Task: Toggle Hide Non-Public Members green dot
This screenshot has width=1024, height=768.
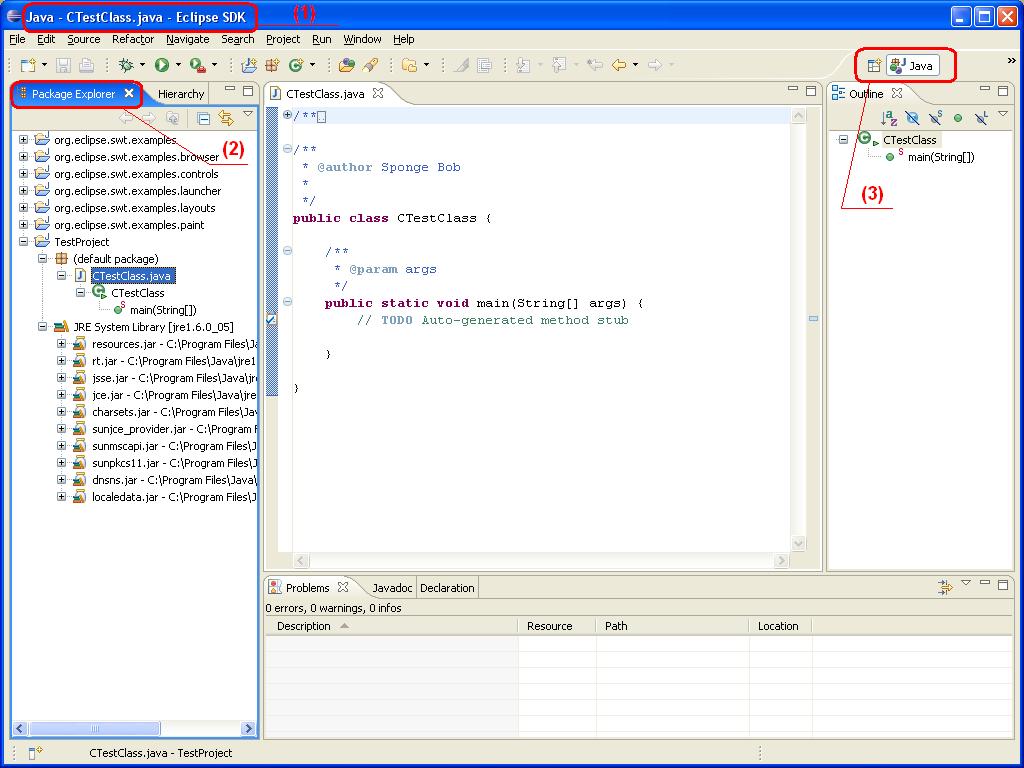Action: coord(958,118)
